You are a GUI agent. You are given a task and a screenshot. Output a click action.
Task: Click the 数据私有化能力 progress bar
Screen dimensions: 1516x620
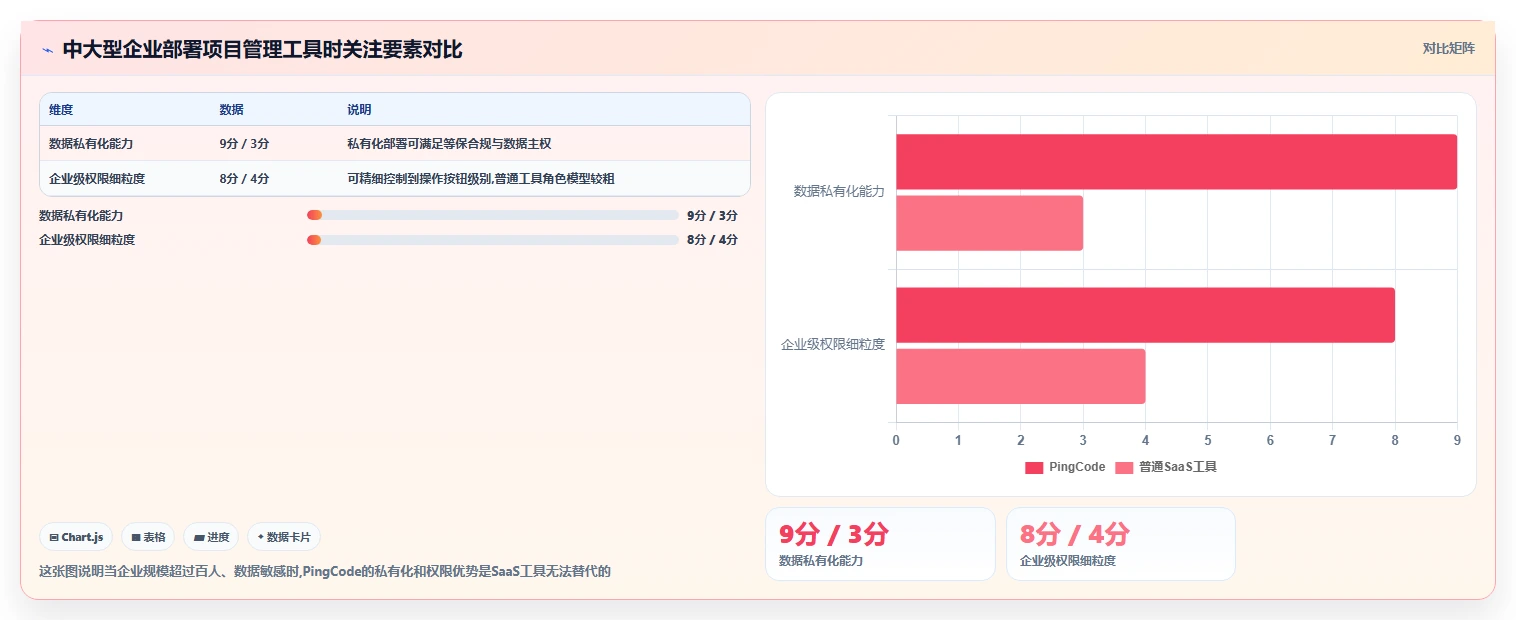coord(493,215)
